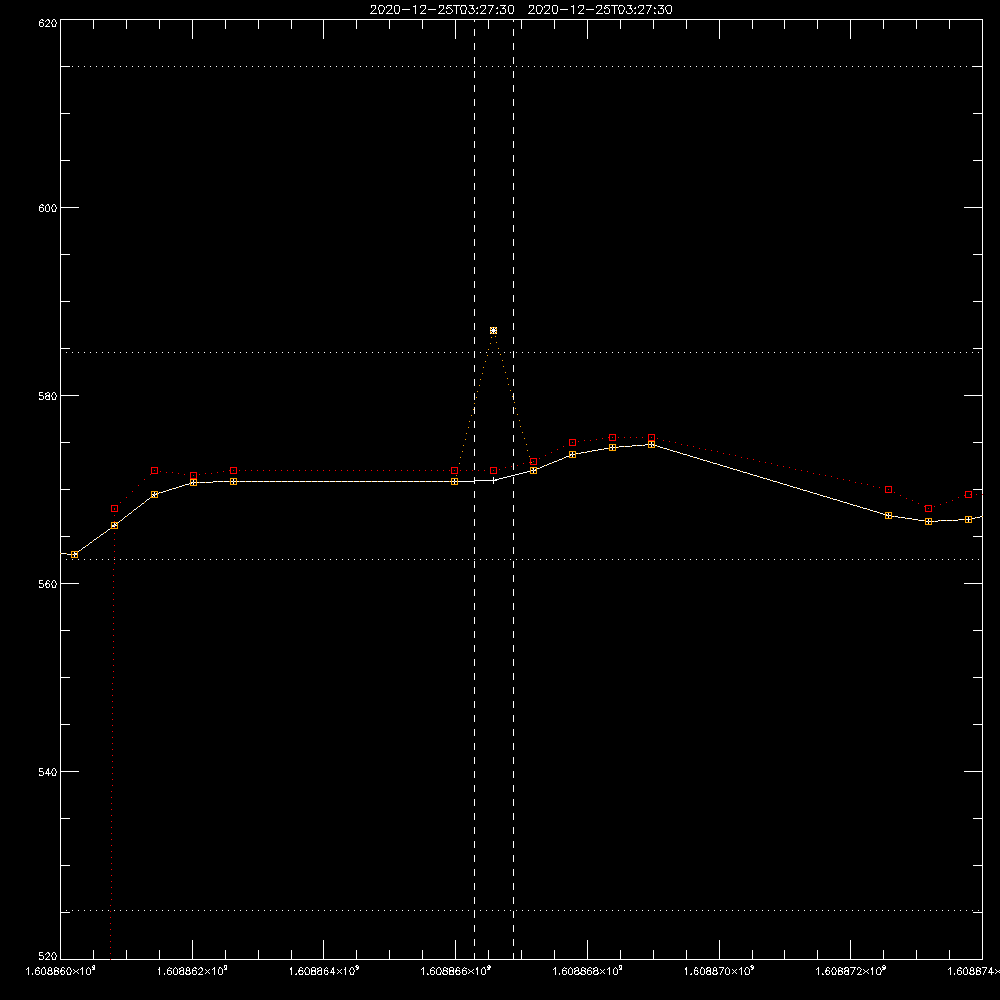Select the 600 y-axis label
The height and width of the screenshot is (1000, 1000).
tap(49, 208)
